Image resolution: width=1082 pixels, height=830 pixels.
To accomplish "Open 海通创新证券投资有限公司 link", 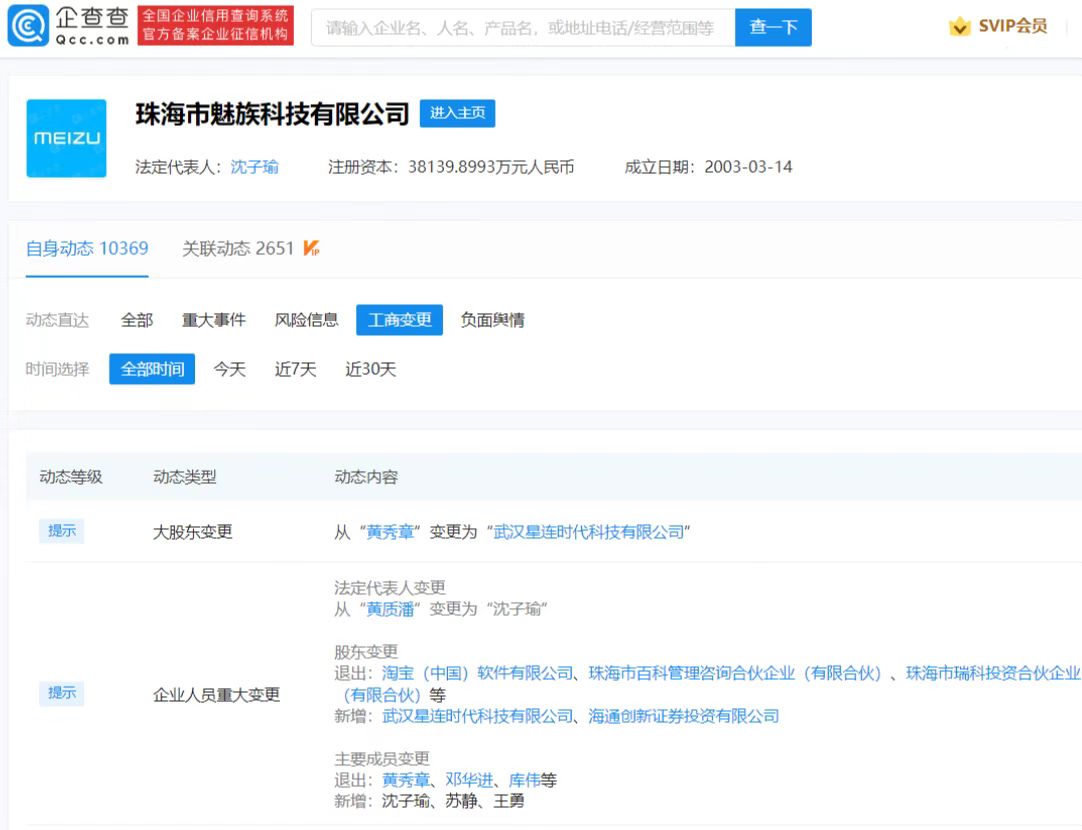I will tap(683, 716).
